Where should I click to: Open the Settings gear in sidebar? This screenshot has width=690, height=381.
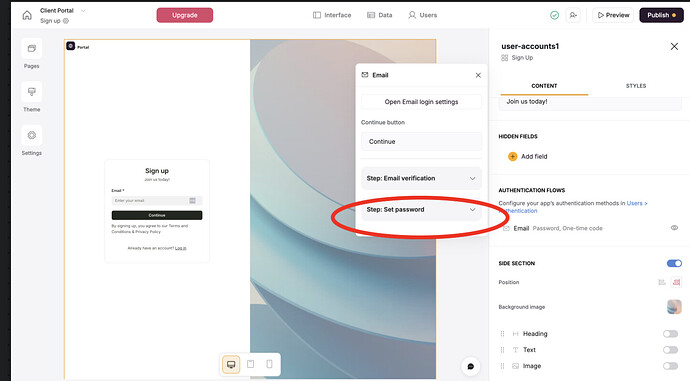coord(32,136)
